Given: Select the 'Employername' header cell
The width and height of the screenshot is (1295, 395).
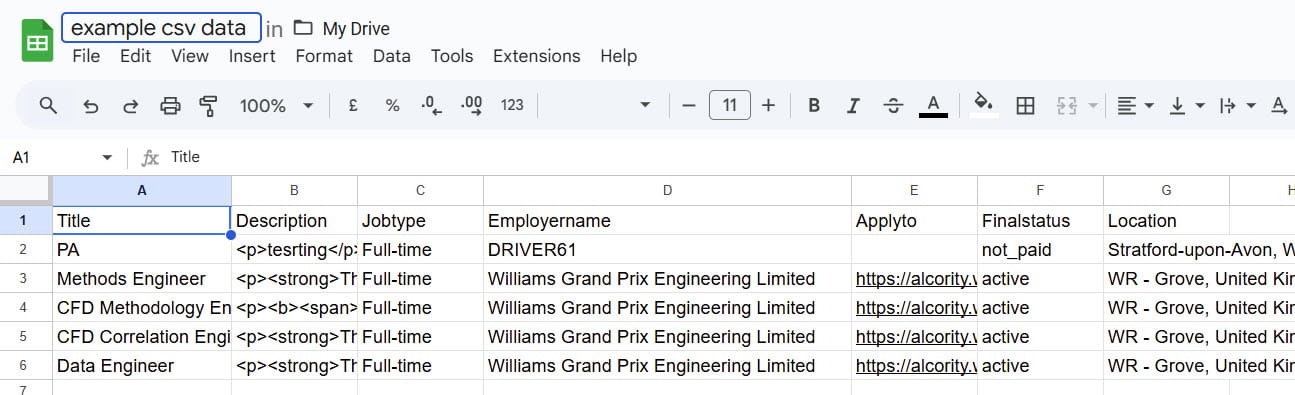Looking at the screenshot, I should pos(667,221).
